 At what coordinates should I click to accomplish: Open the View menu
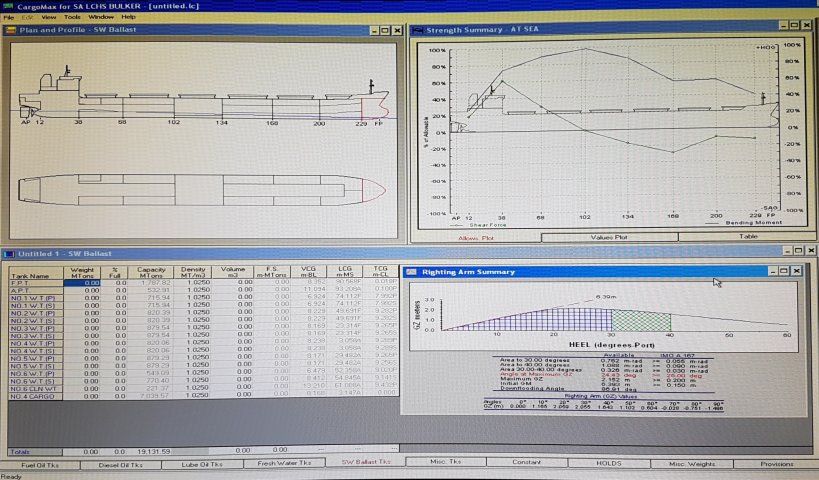click(x=49, y=17)
